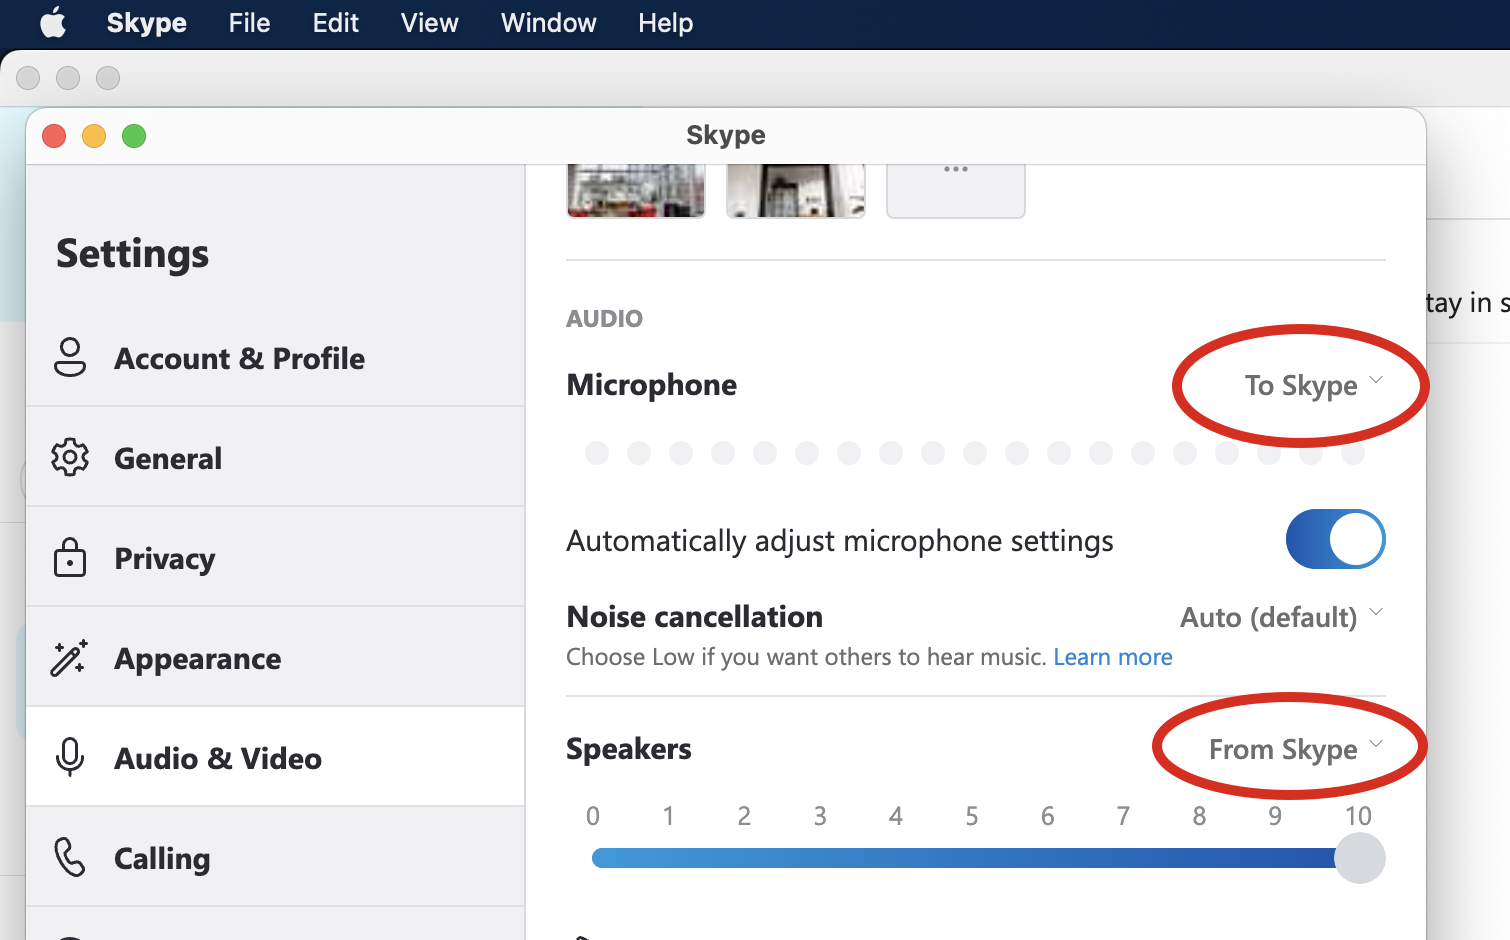Click the Account & Profile person icon

point(70,358)
